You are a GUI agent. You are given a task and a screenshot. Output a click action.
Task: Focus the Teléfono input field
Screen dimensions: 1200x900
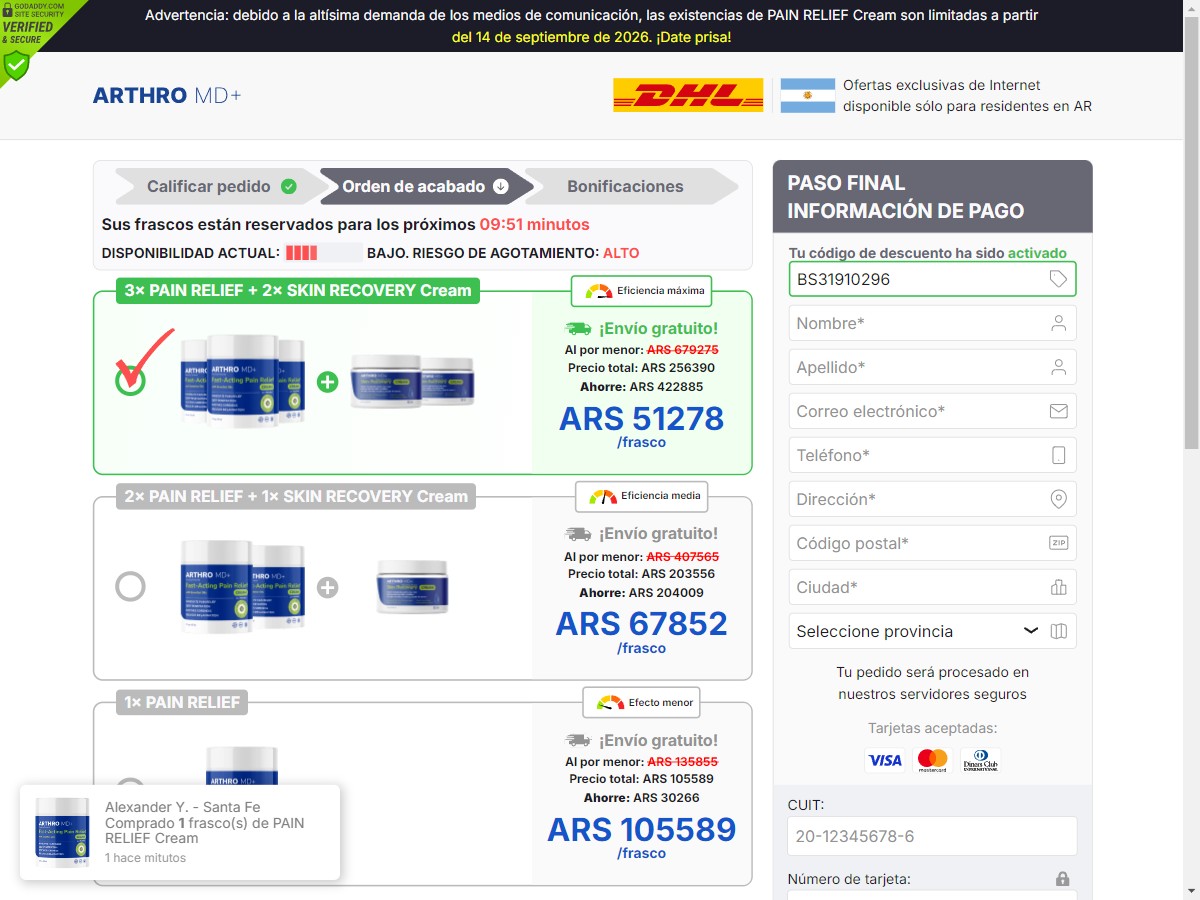click(x=932, y=455)
